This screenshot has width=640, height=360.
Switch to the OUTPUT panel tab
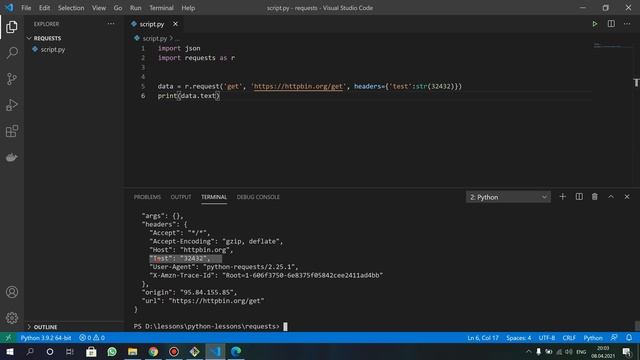(x=181, y=197)
